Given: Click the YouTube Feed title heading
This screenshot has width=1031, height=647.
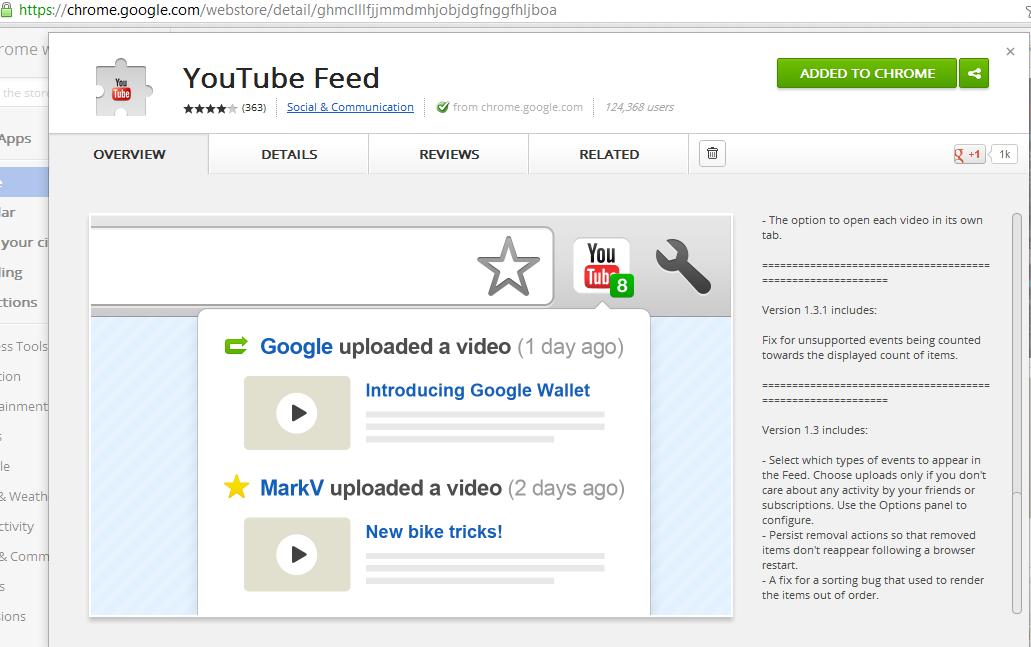Looking at the screenshot, I should [281, 78].
